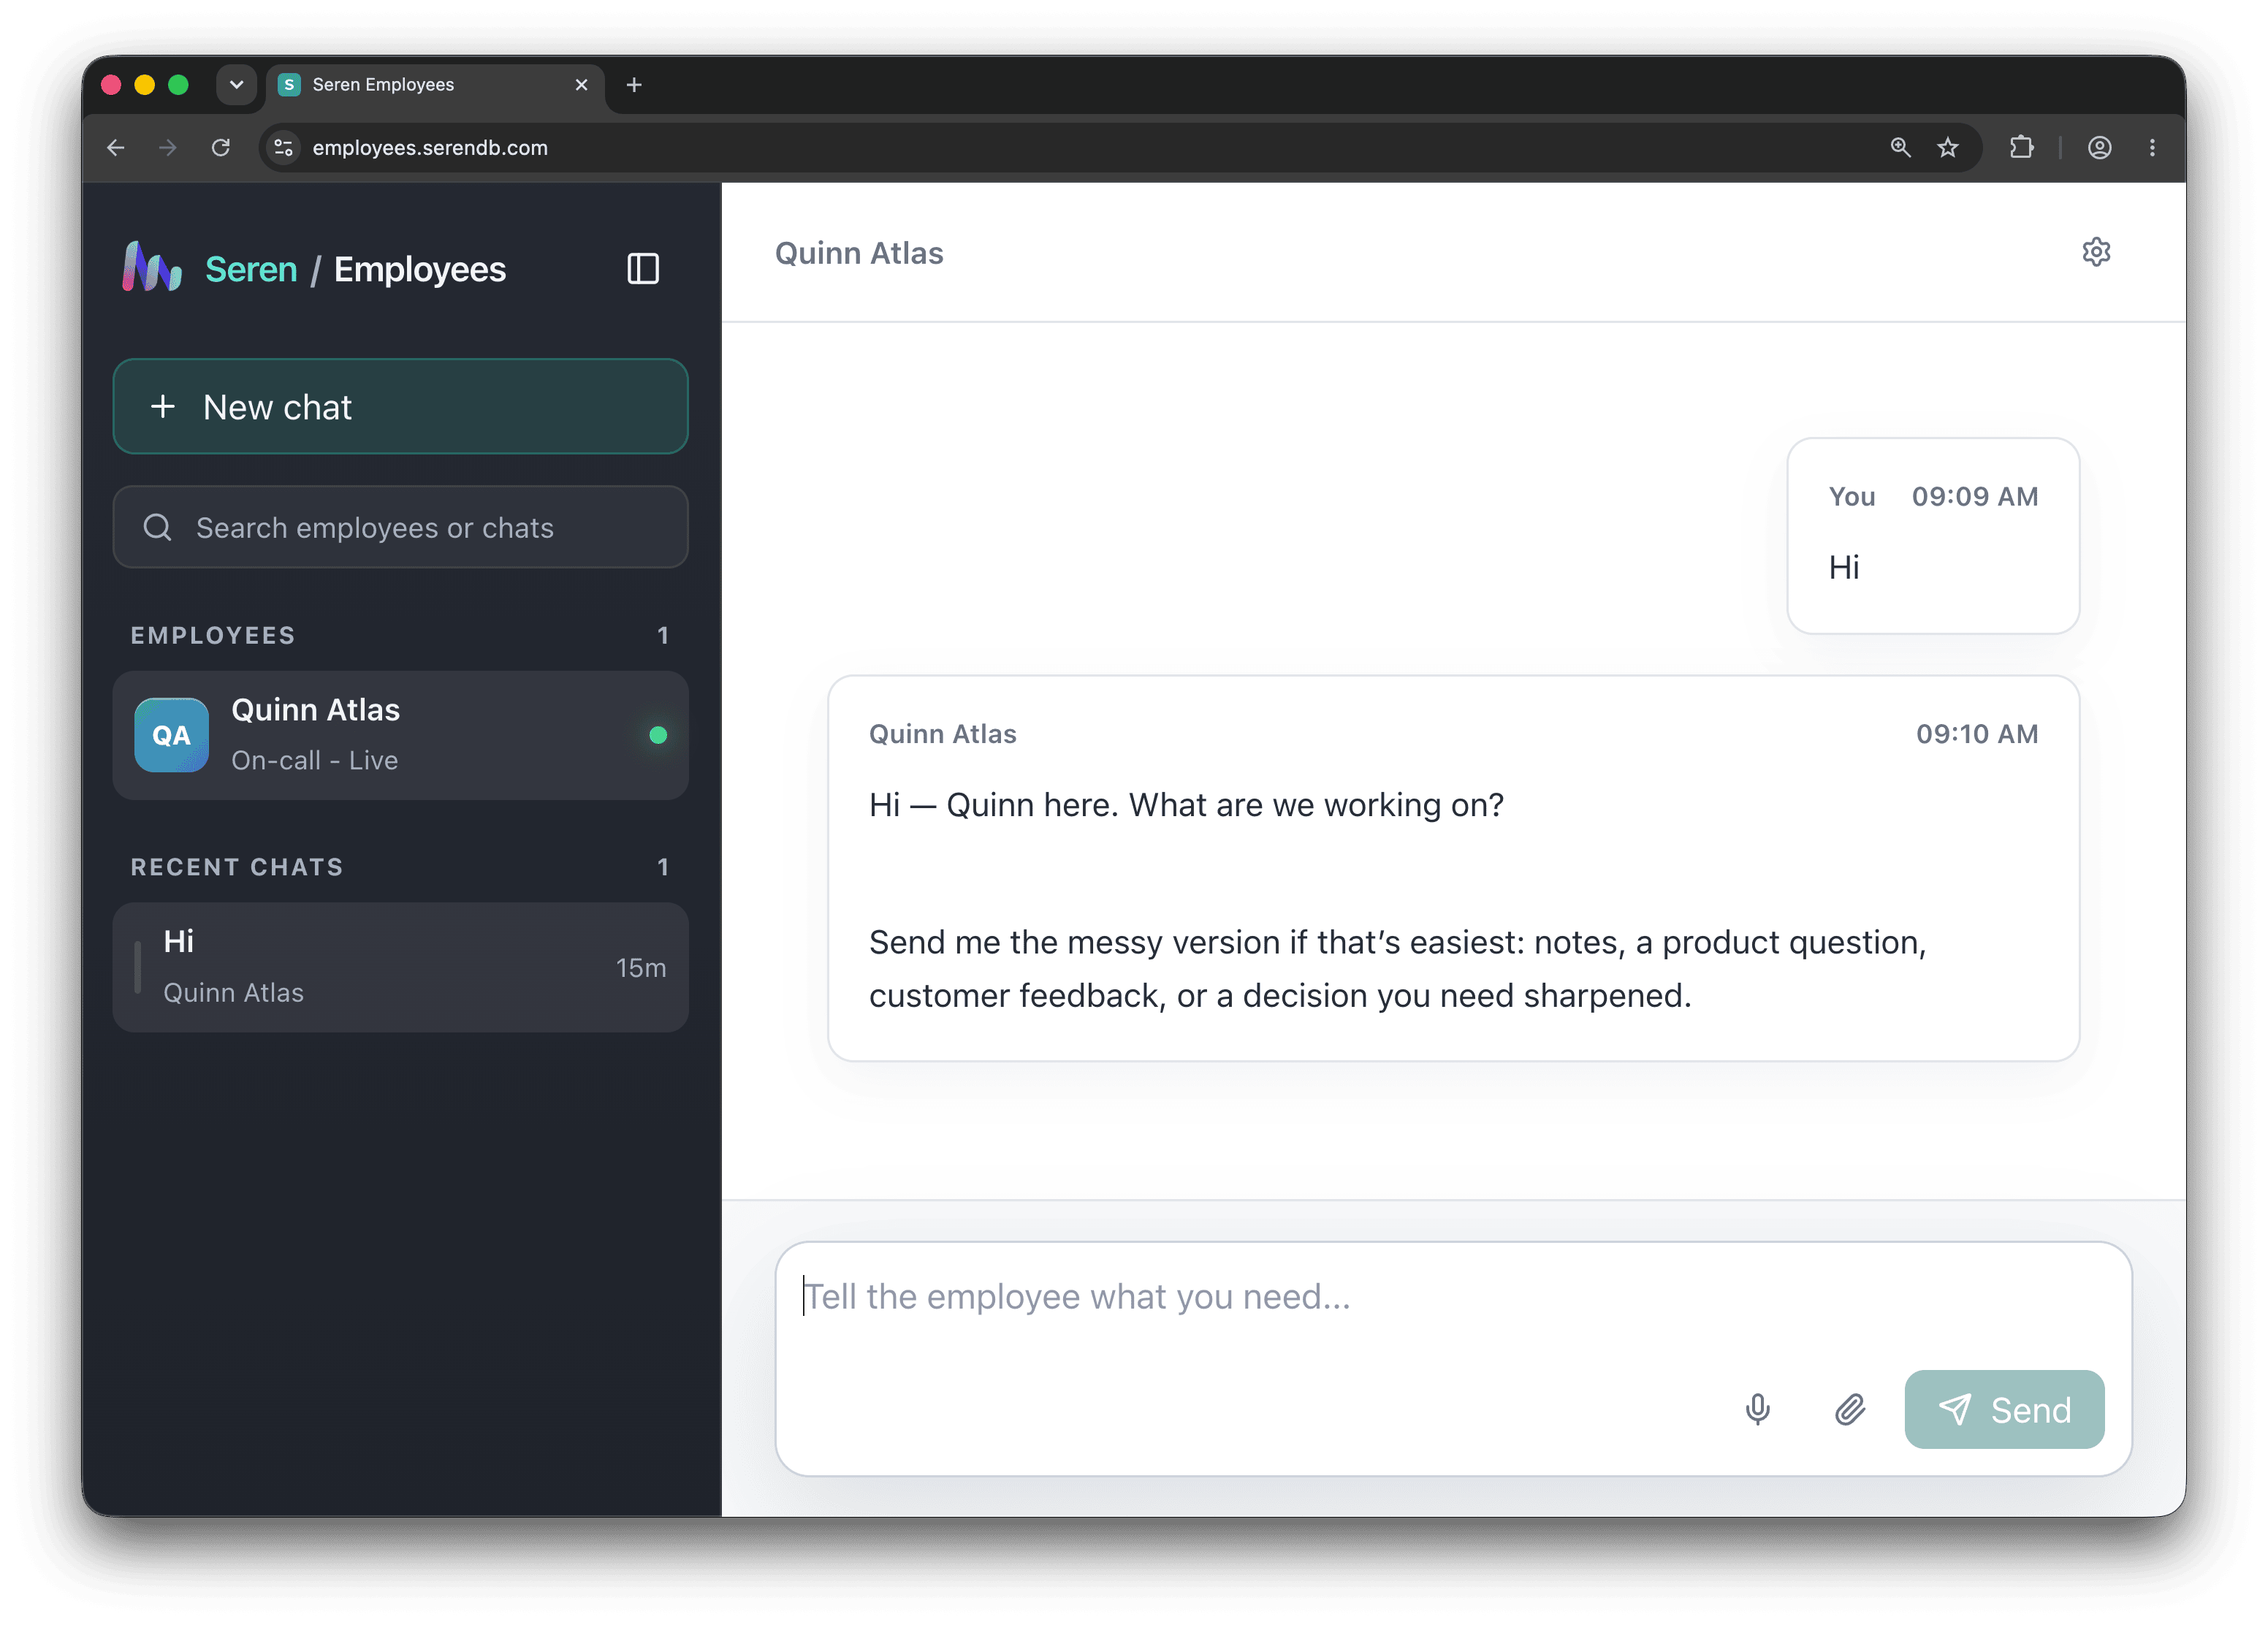Select Quinn Atlas employee entry
The image size is (2268, 1625).
tap(400, 735)
